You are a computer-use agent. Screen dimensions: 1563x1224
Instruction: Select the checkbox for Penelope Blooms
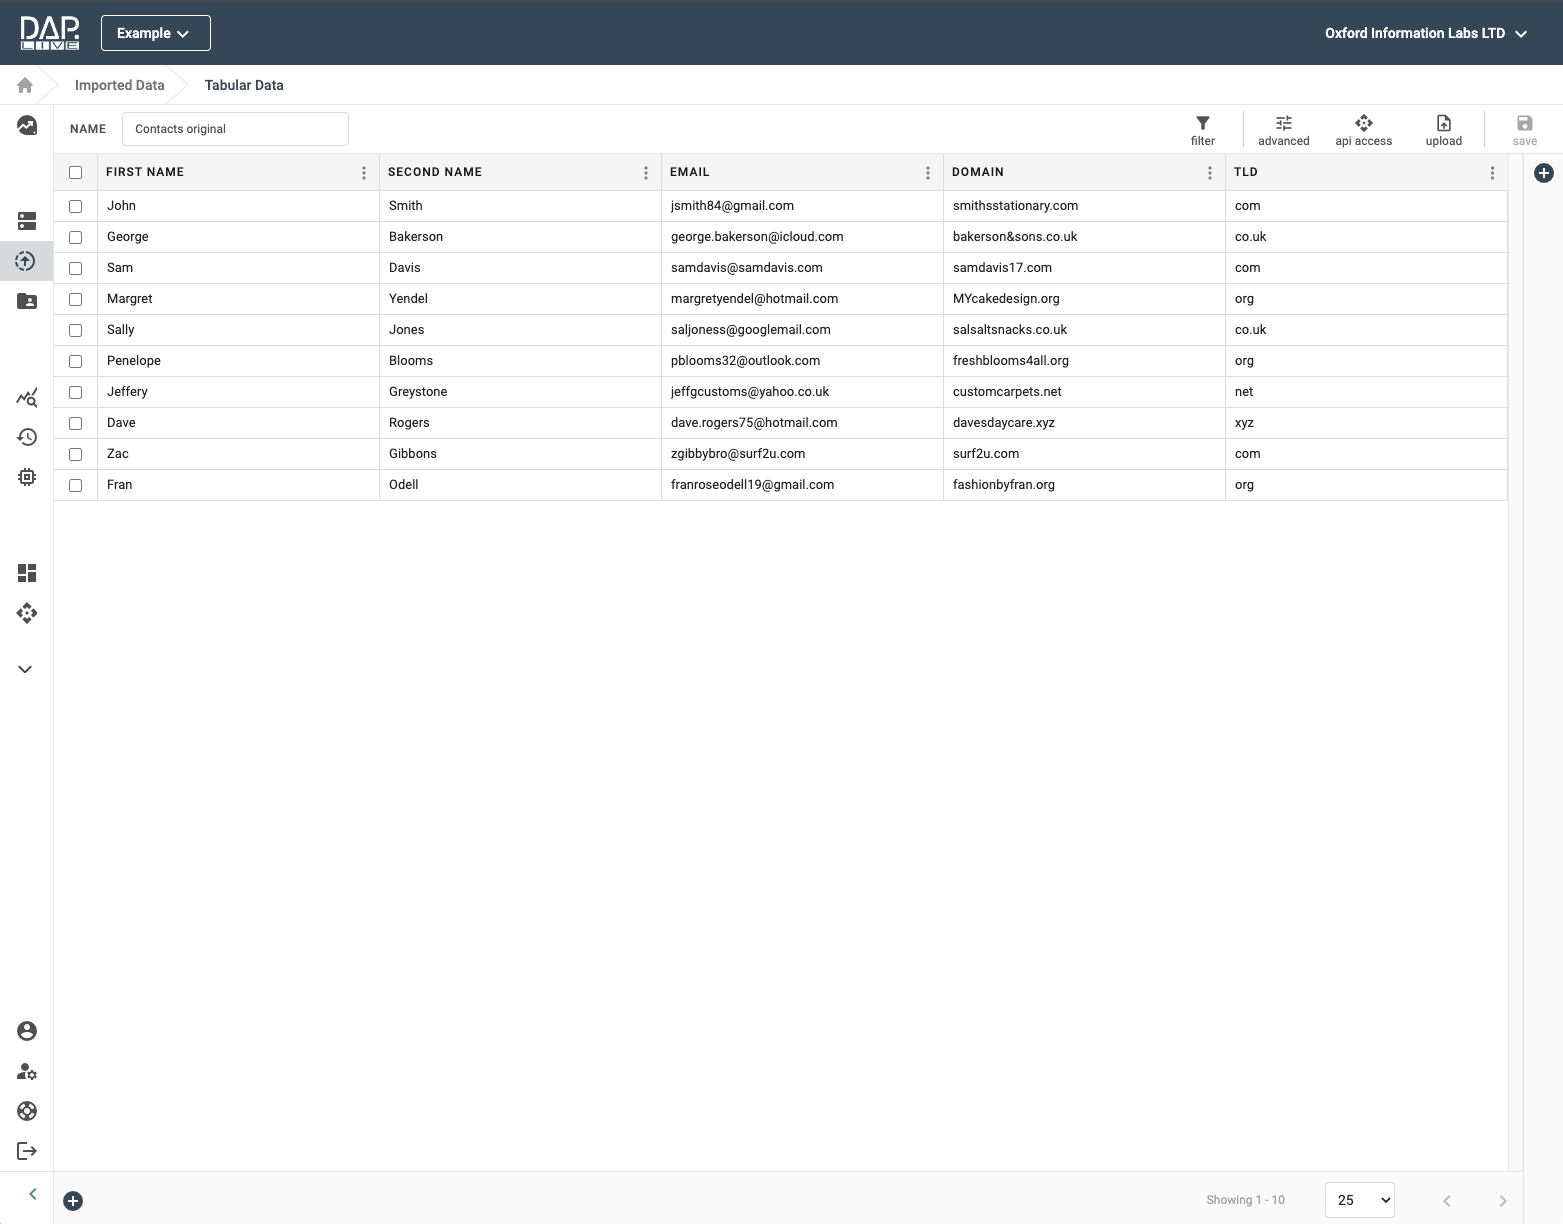(x=75, y=361)
